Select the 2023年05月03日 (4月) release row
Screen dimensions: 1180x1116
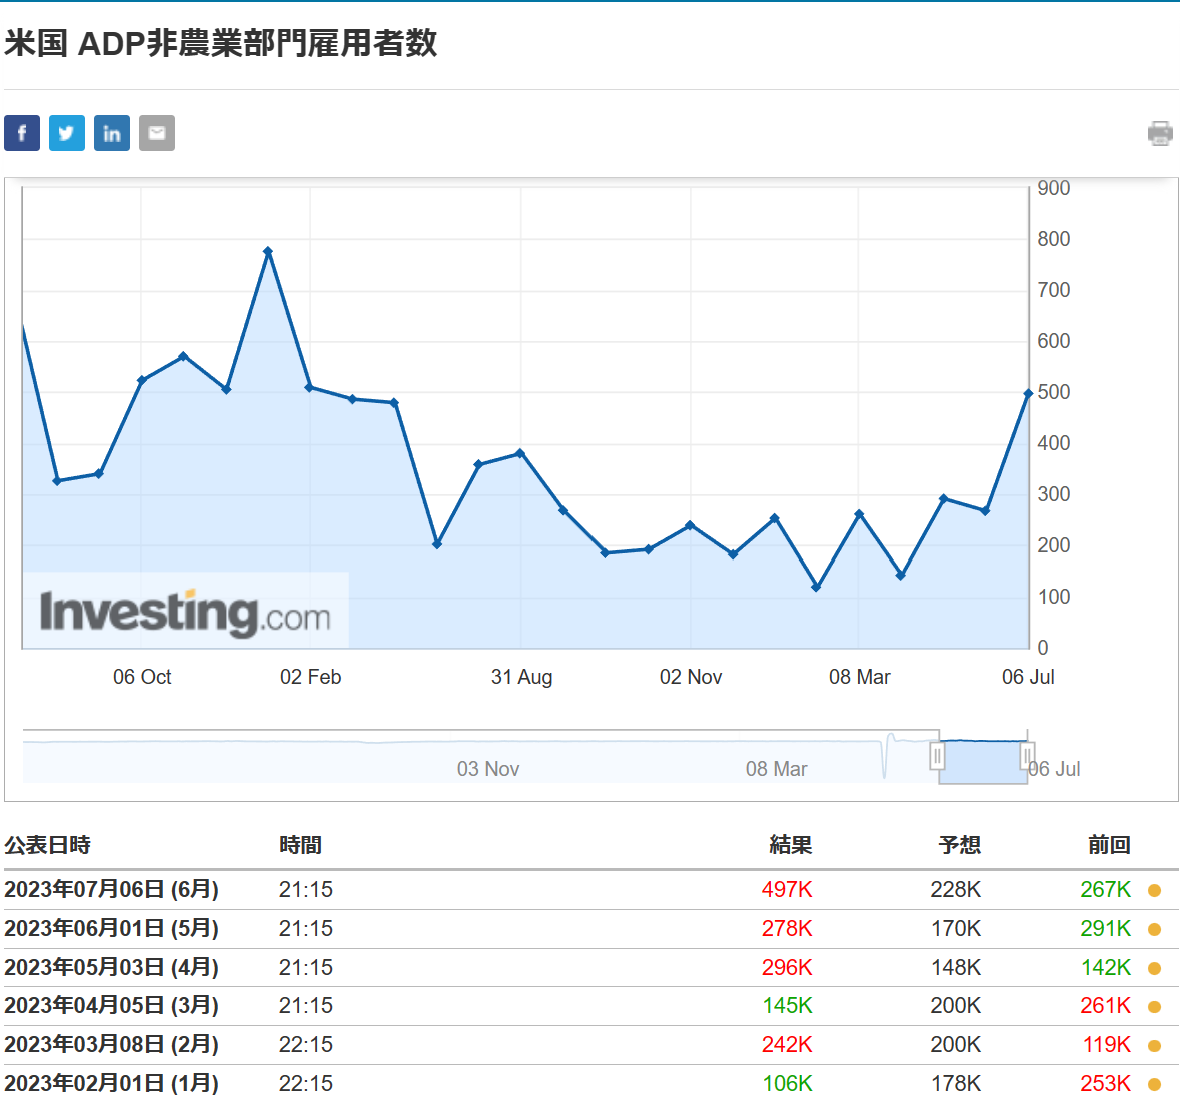click(111, 967)
